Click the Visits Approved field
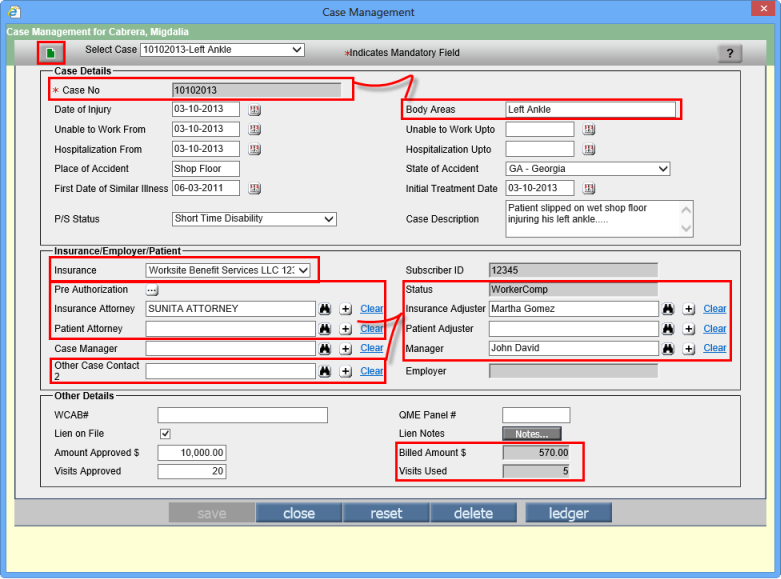The image size is (781, 579). (x=192, y=471)
